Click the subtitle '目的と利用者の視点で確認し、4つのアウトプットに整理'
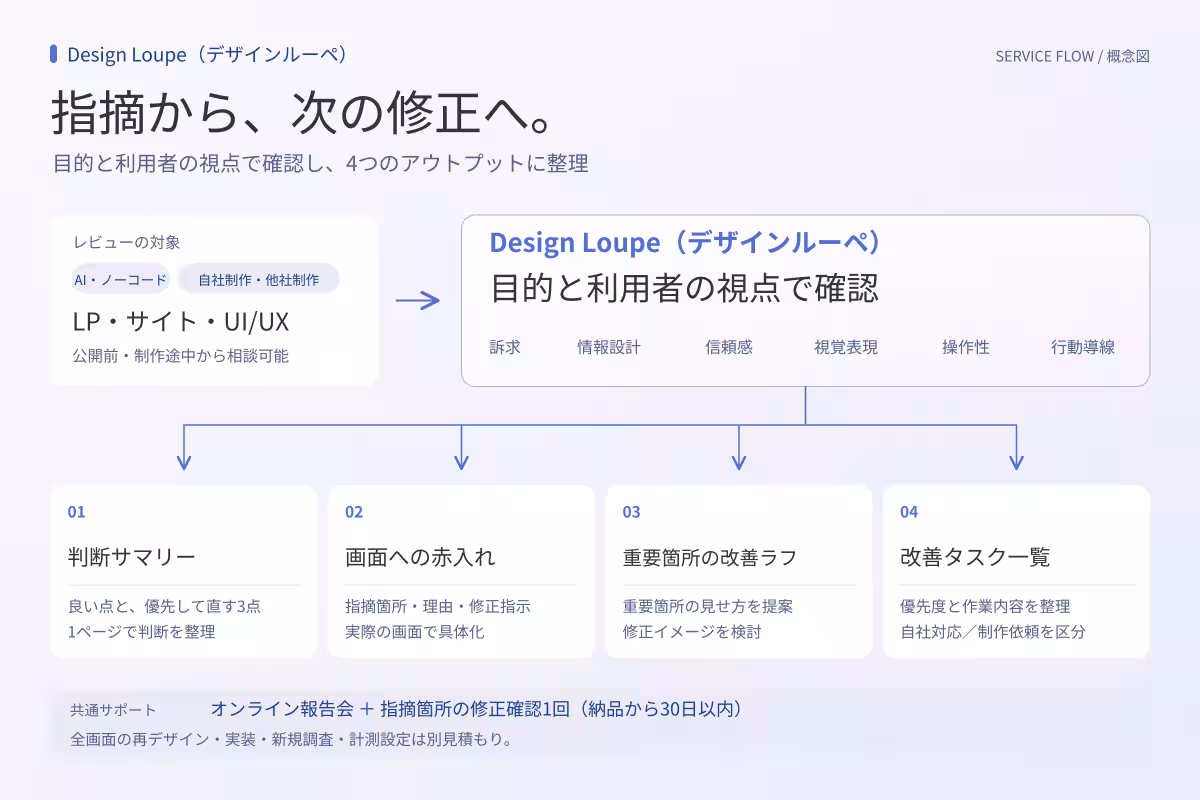Screen dimensions: 1200x800 pyautogui.click(x=321, y=163)
